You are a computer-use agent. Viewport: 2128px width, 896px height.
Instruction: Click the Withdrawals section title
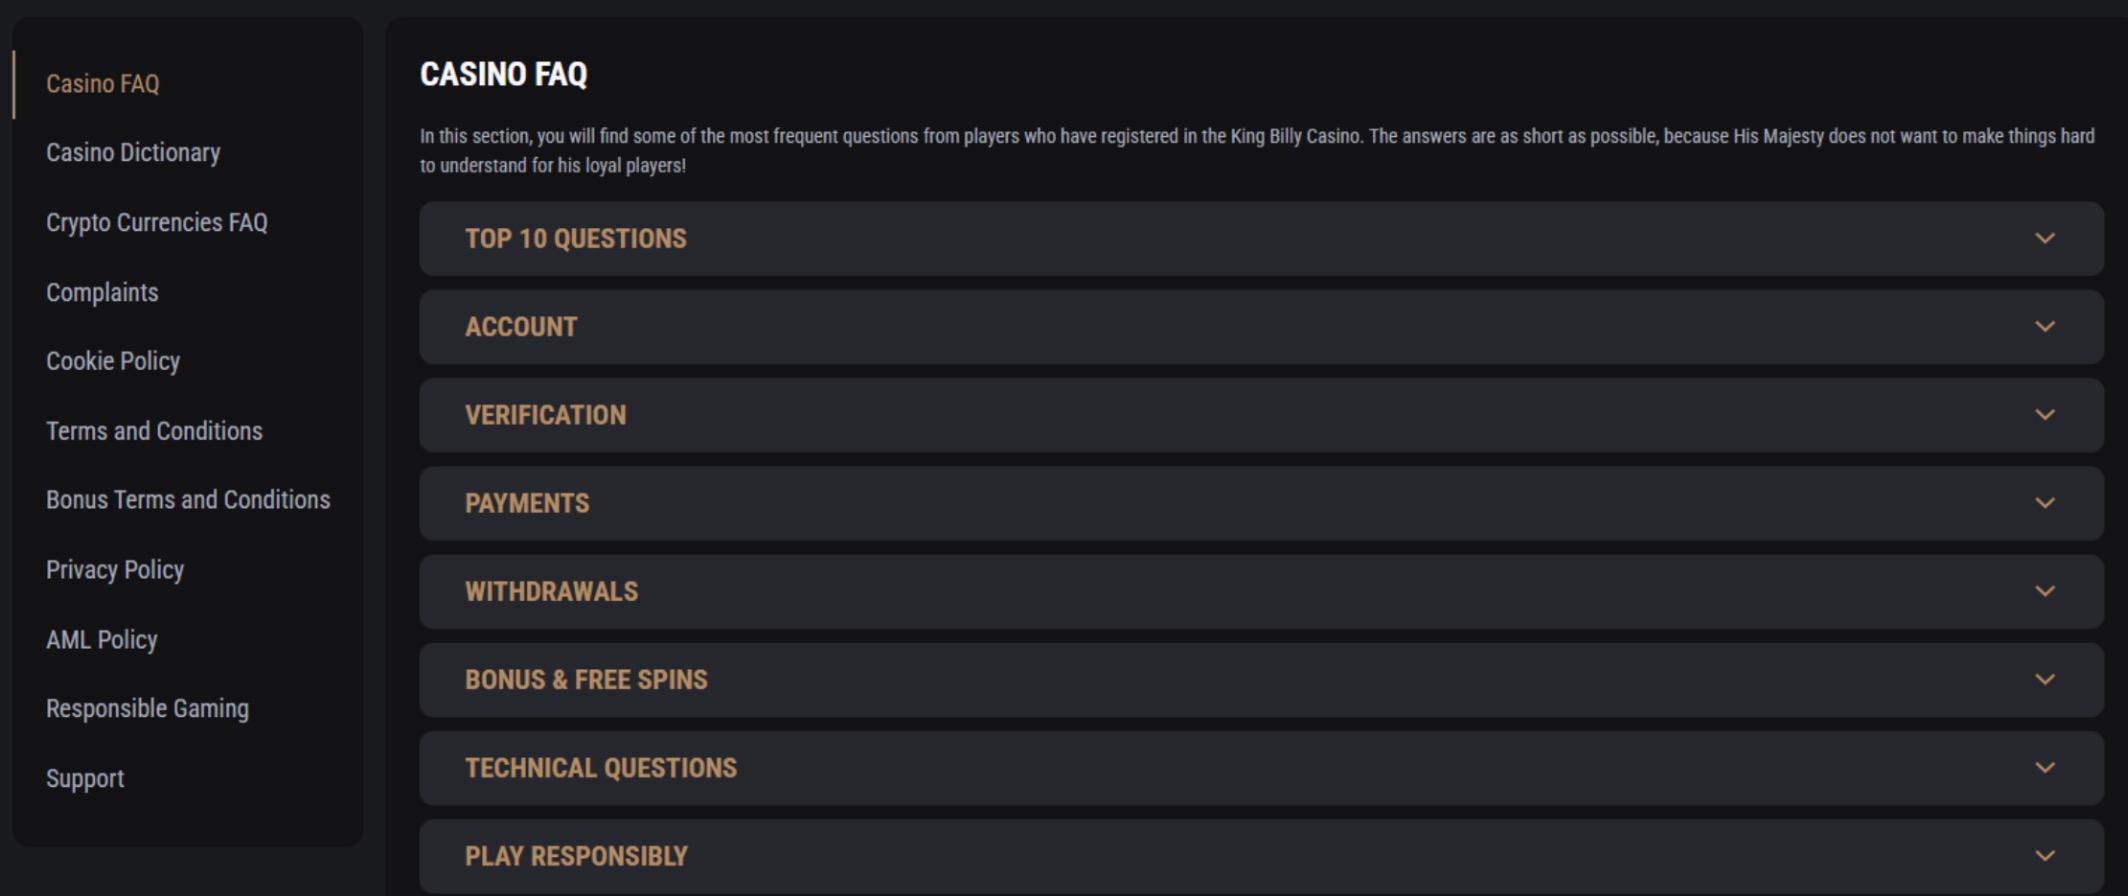point(551,592)
